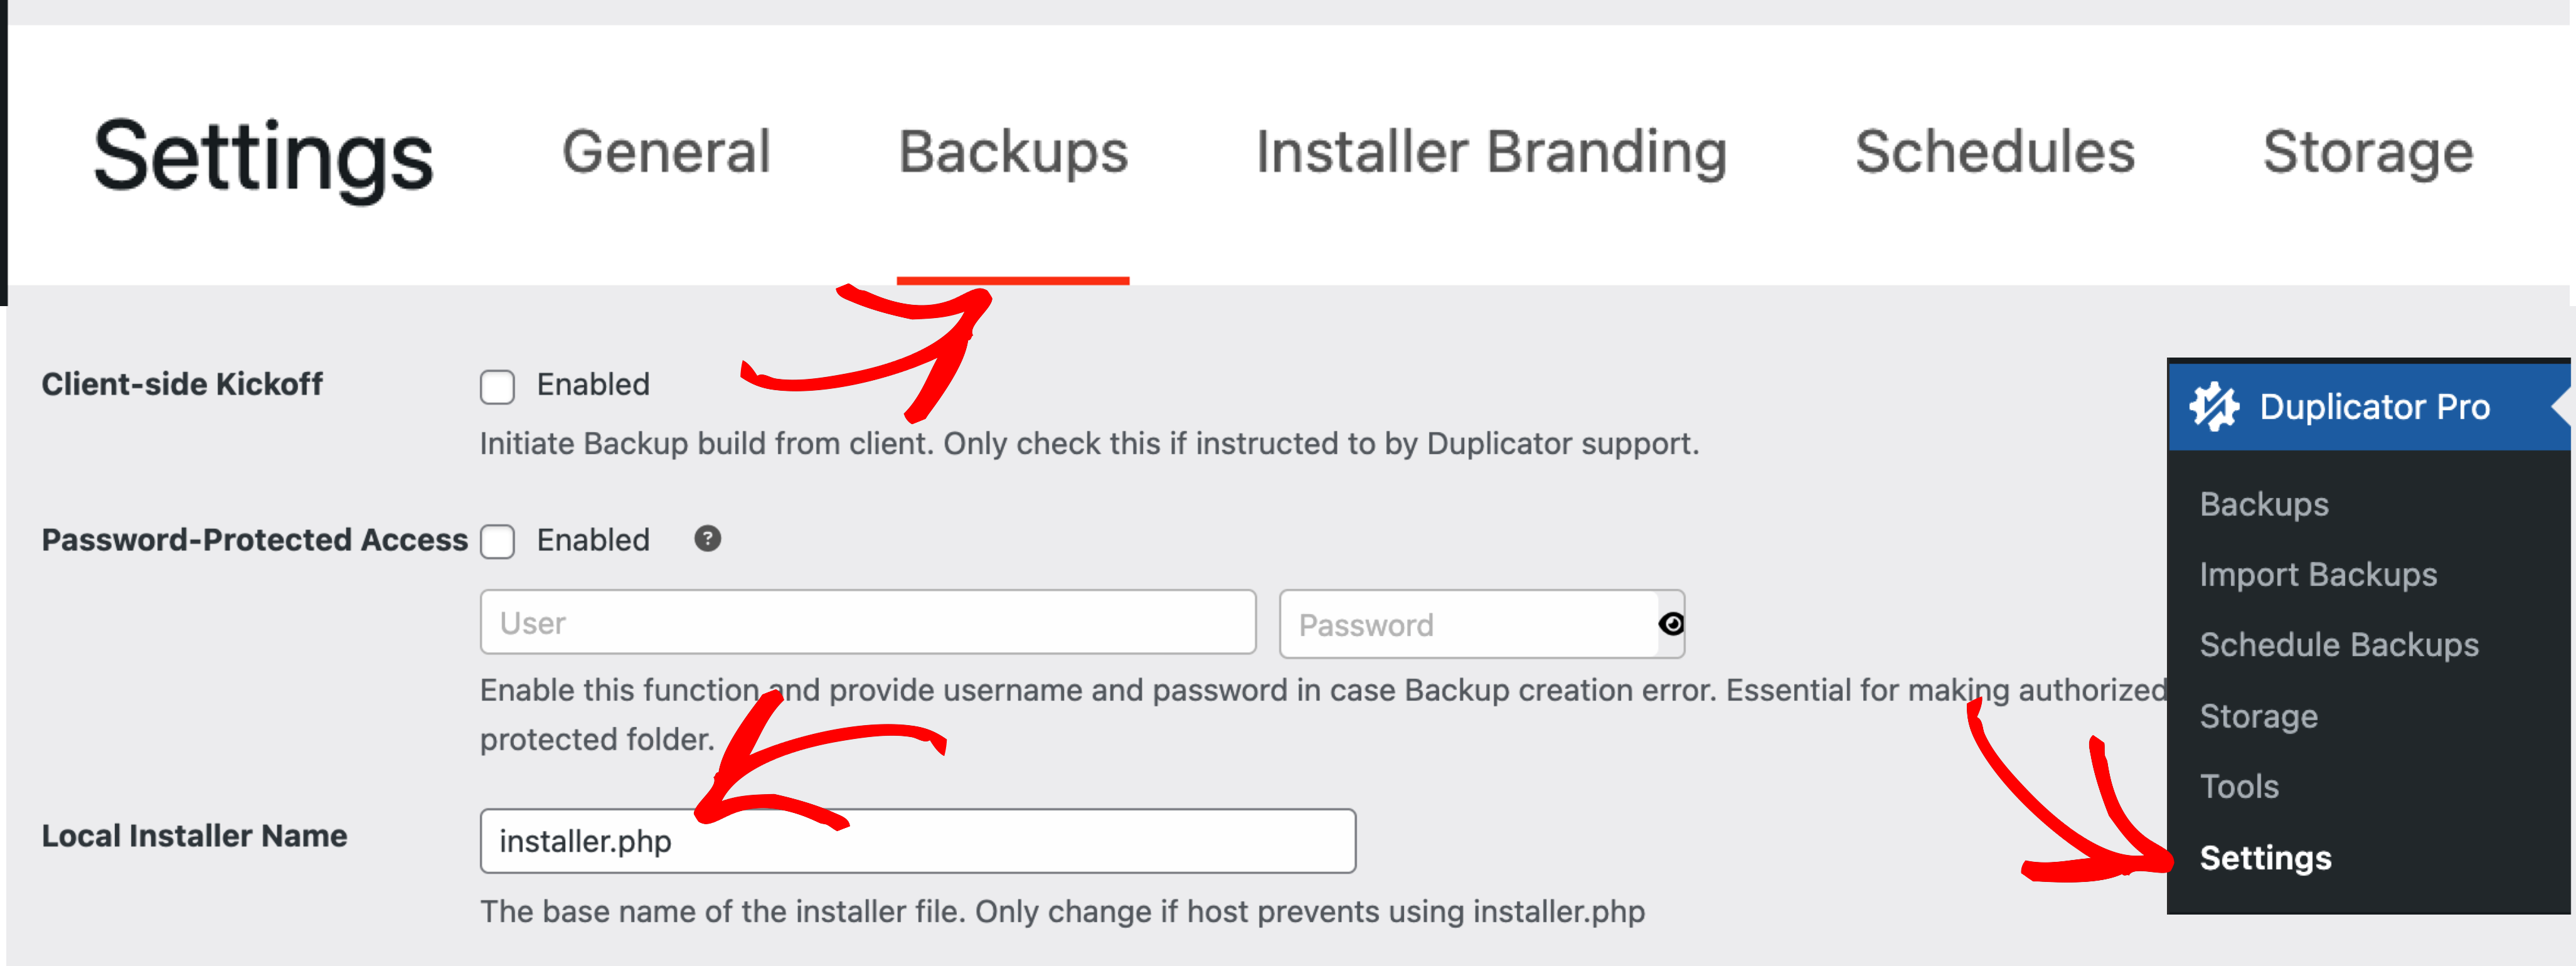Enable the Client-side Kickoff checkbox
This screenshot has width=2576, height=966.
[497, 386]
